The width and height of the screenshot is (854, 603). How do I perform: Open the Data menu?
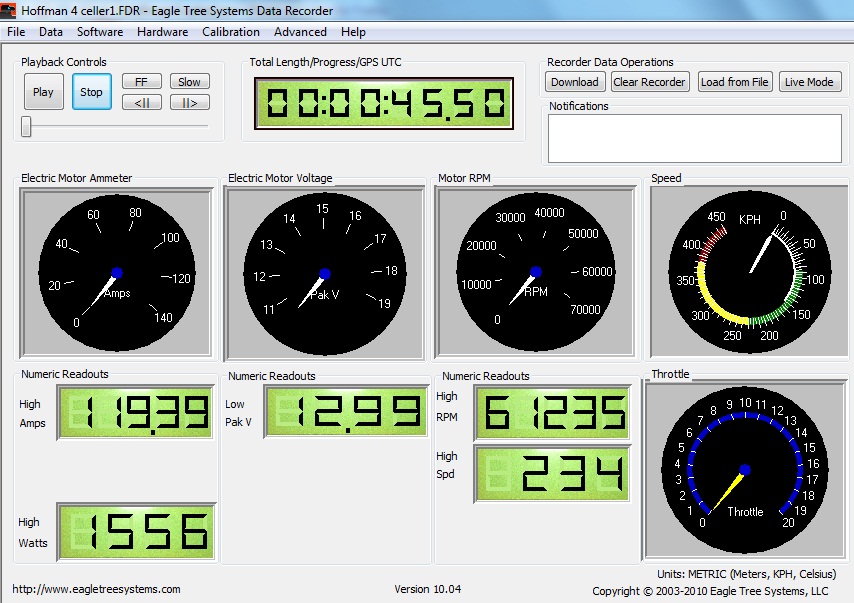click(x=51, y=32)
